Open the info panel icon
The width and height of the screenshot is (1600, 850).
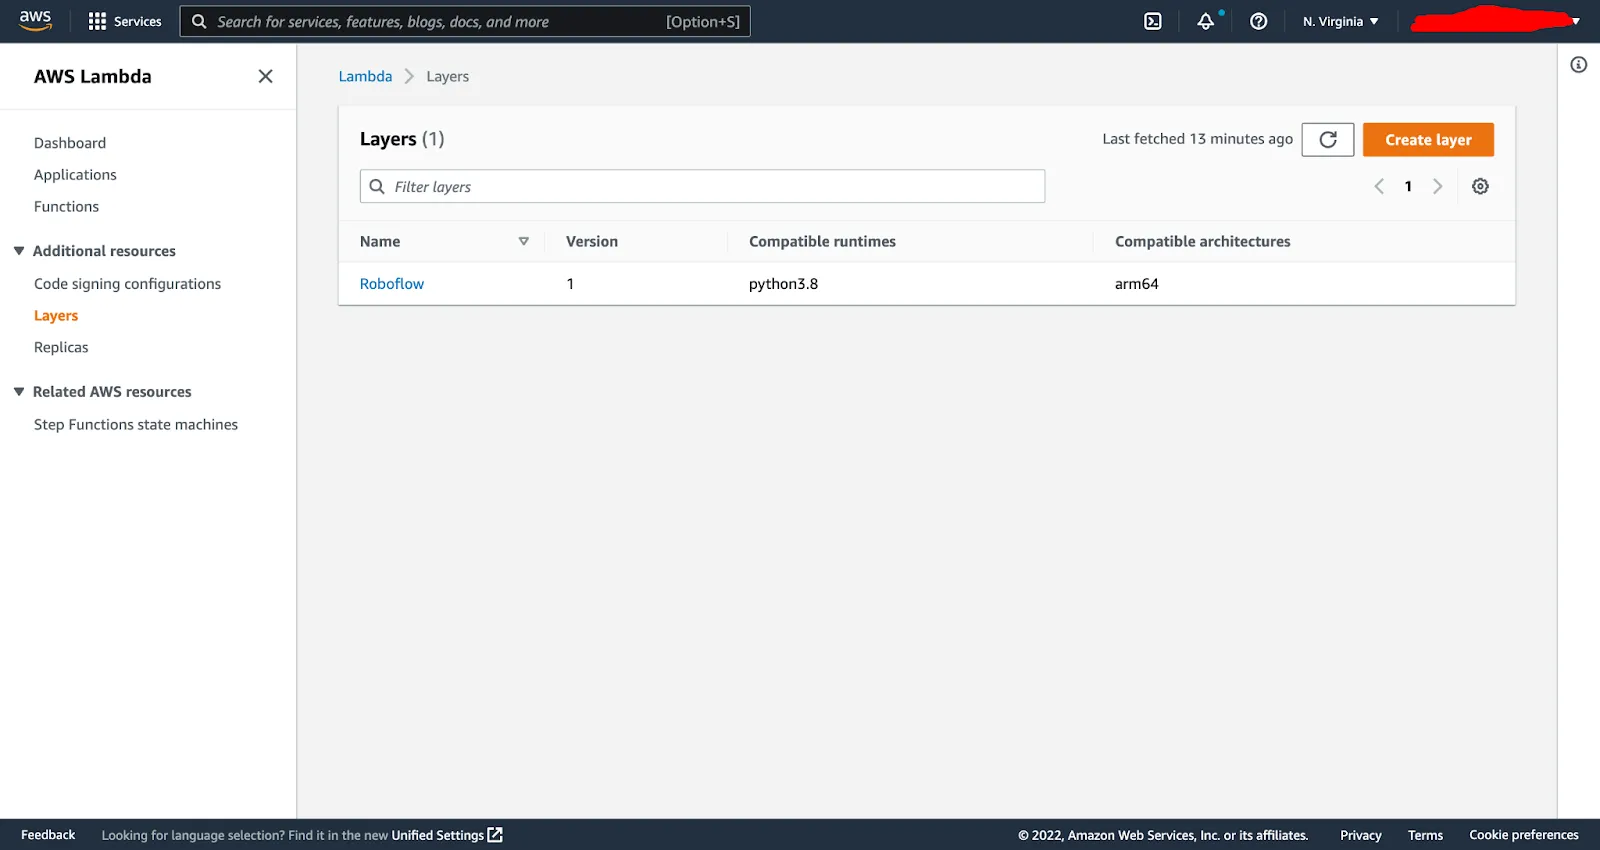(x=1578, y=65)
